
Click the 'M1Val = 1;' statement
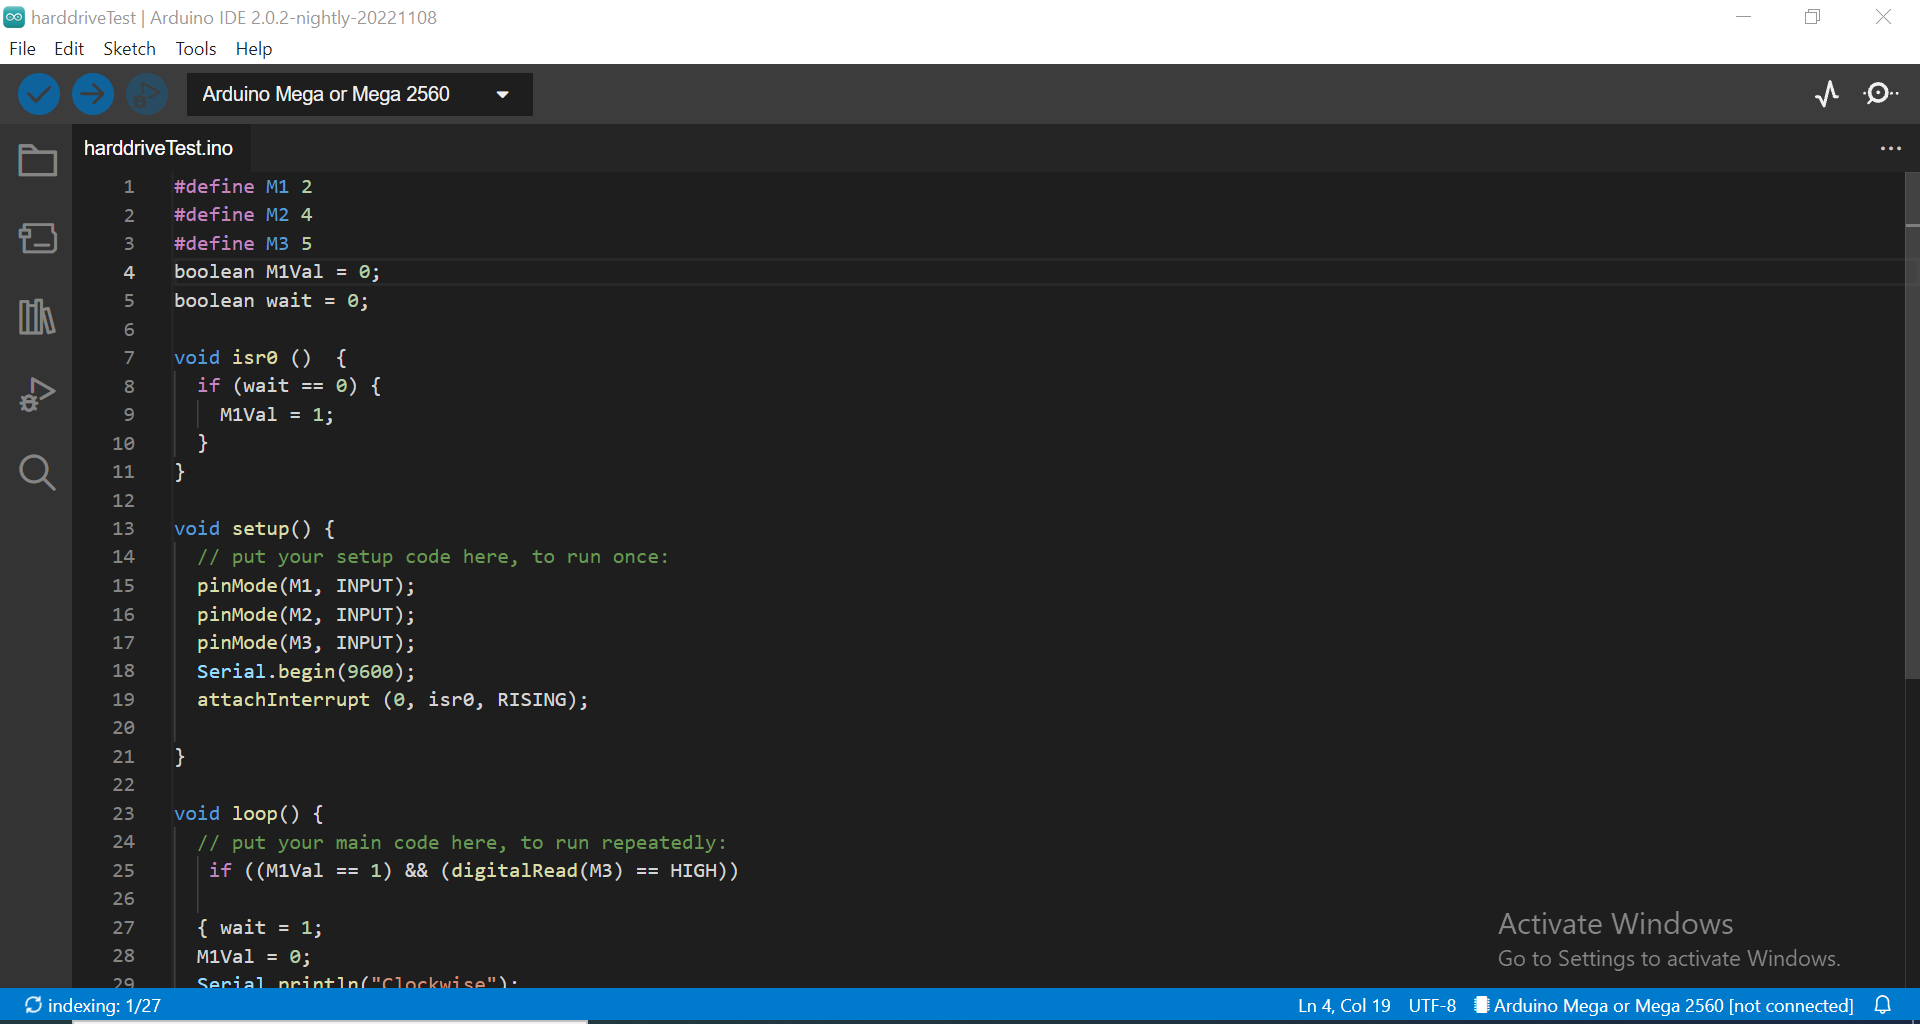point(277,414)
